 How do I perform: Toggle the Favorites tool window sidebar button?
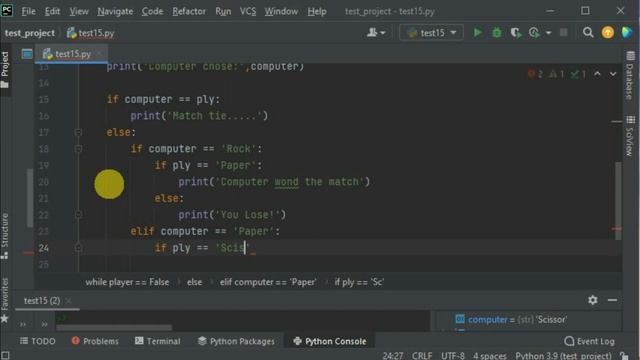click(x=5, y=300)
